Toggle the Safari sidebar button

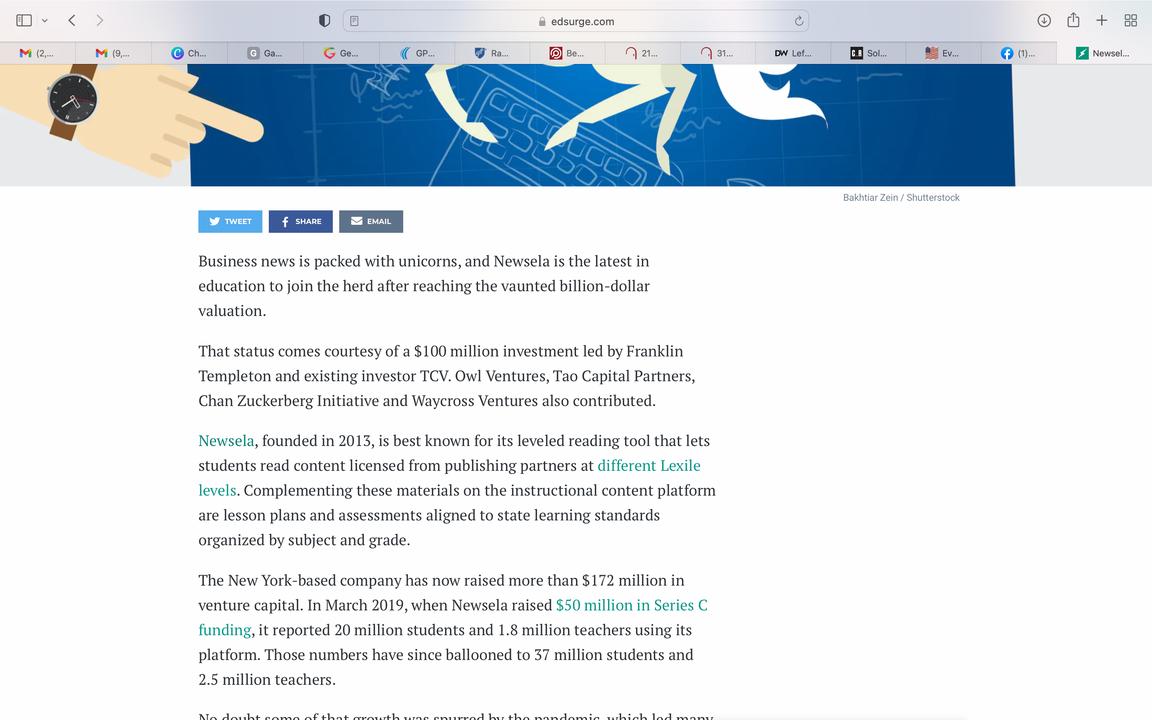[x=24, y=21]
